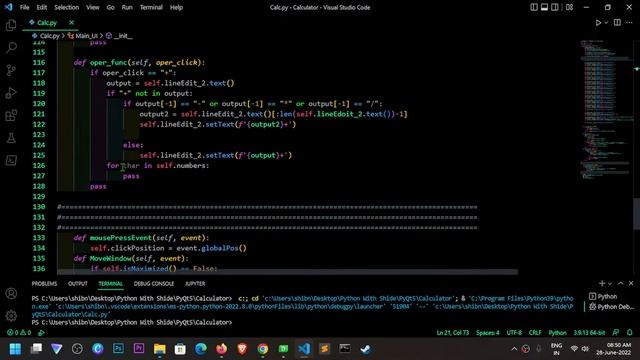Click Spaces: 4 indentation in status bar
The width and height of the screenshot is (640, 360).
[487, 333]
